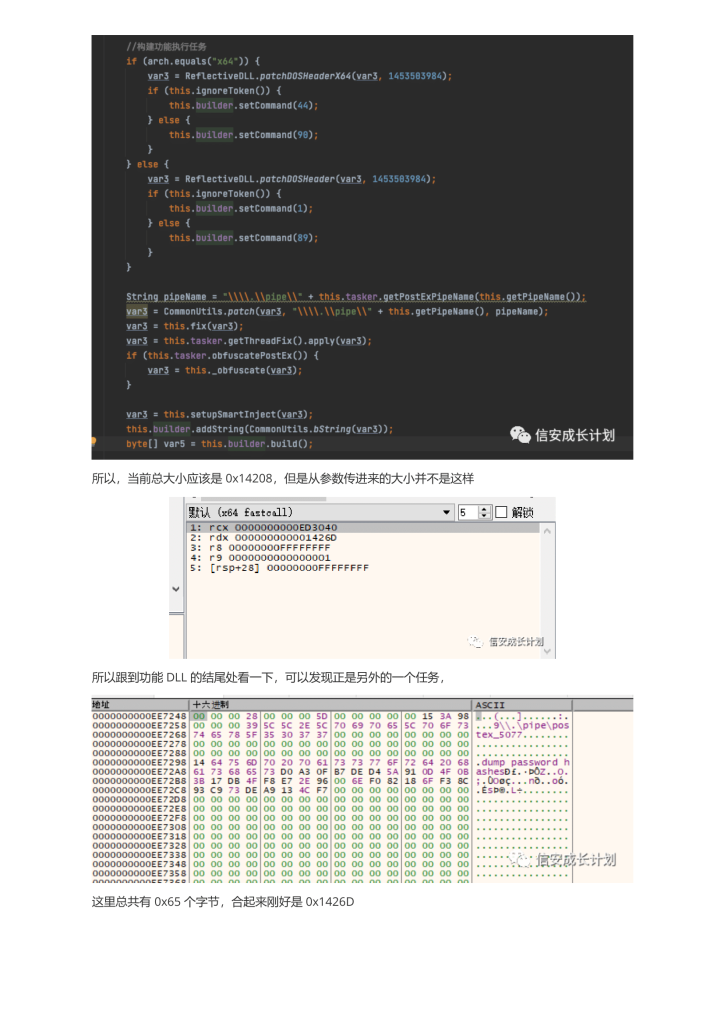The height and width of the screenshot is (1024, 724).
Task: Click the 'byte[] var5 = this.builder.build();' line
Action: click(x=219, y=443)
